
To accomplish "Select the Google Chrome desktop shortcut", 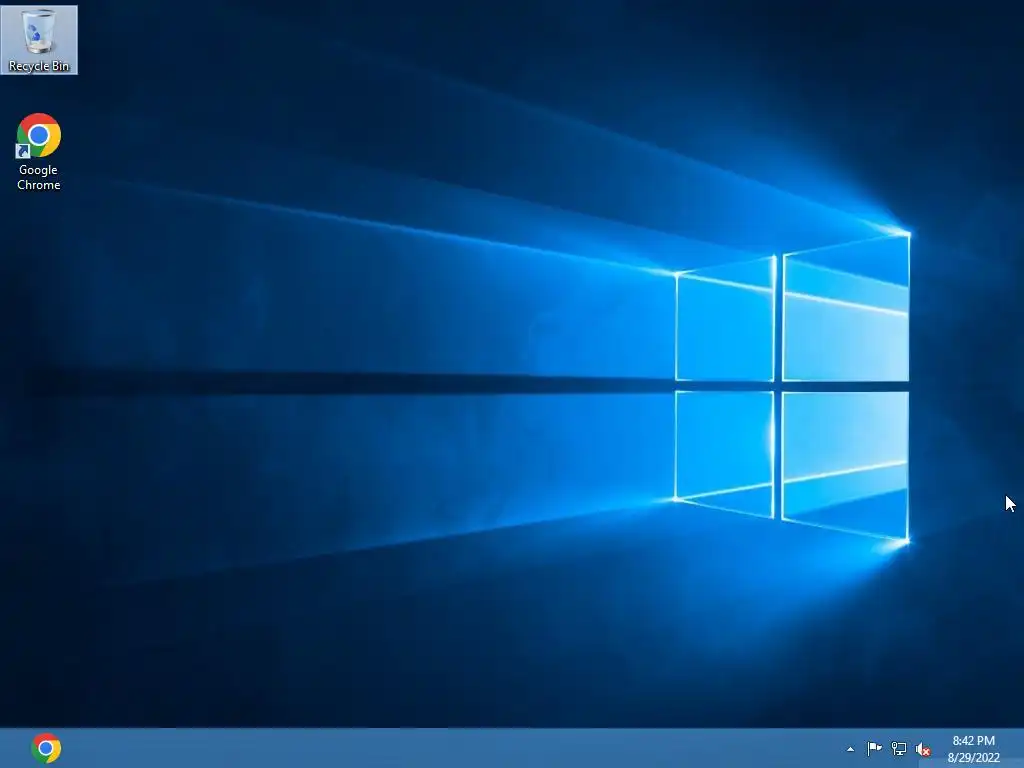I will [x=39, y=152].
